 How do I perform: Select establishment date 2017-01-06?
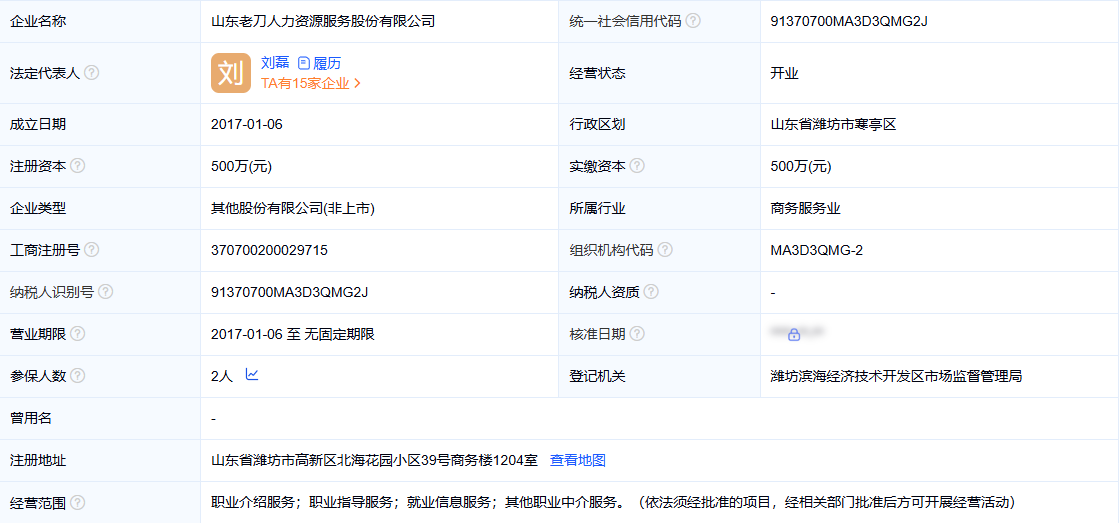coord(247,124)
